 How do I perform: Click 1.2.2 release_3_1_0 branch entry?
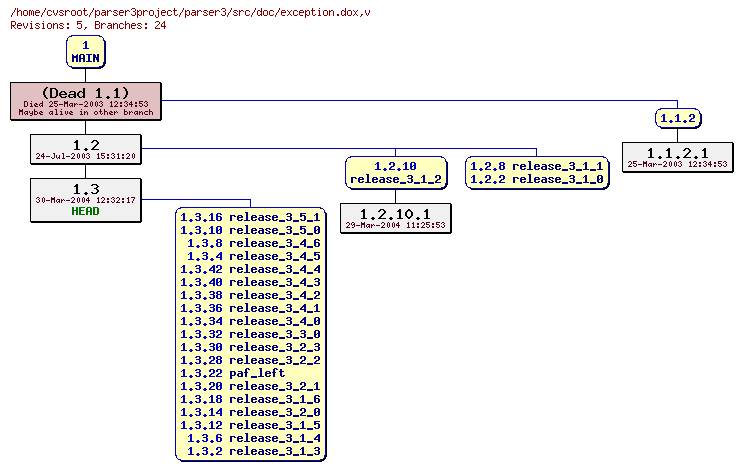click(537, 179)
